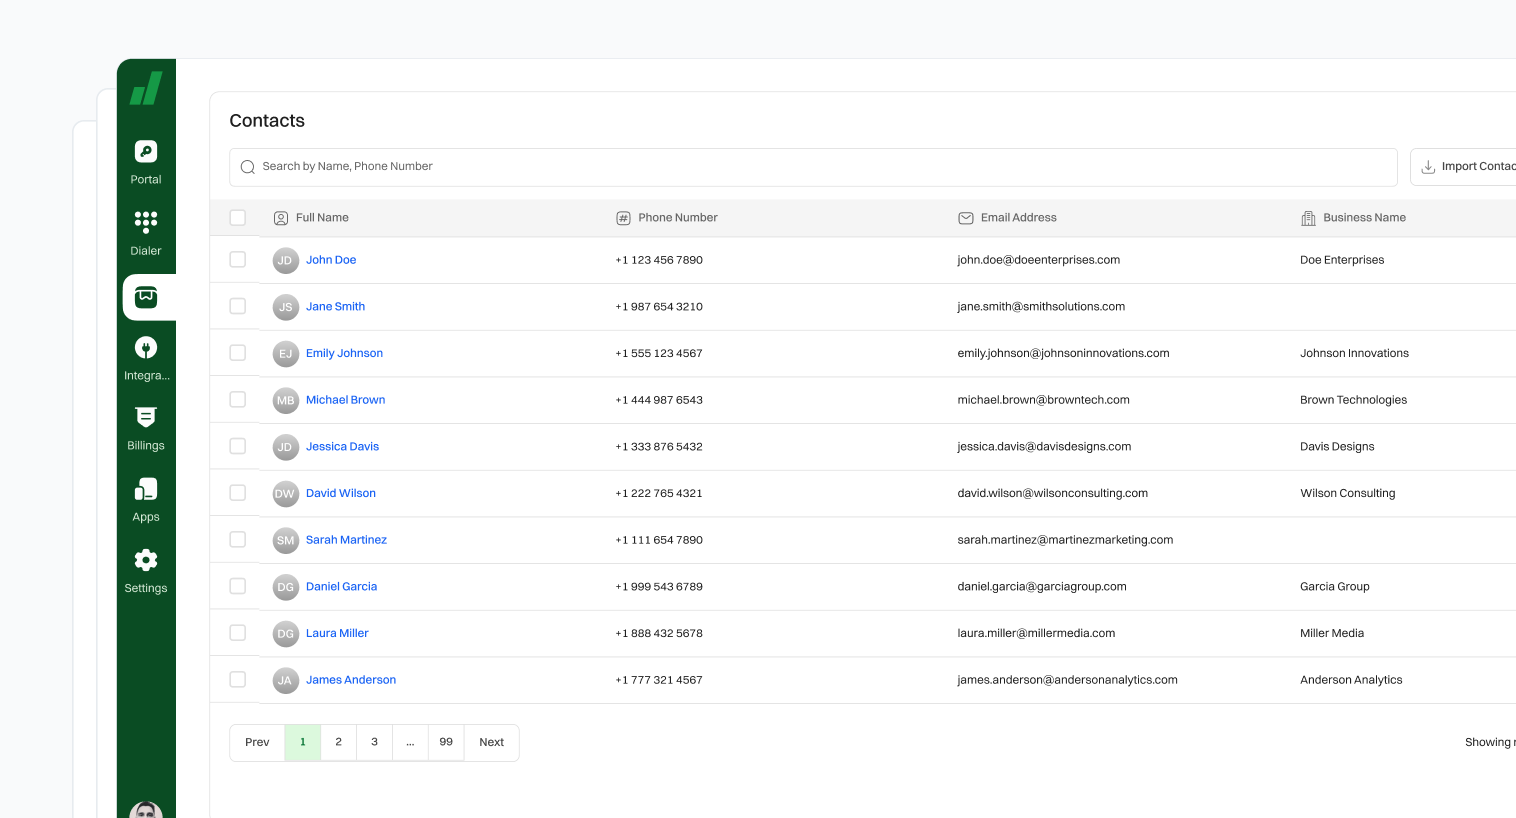Open Settings gear in sidebar
This screenshot has height=818, width=1516.
[146, 560]
